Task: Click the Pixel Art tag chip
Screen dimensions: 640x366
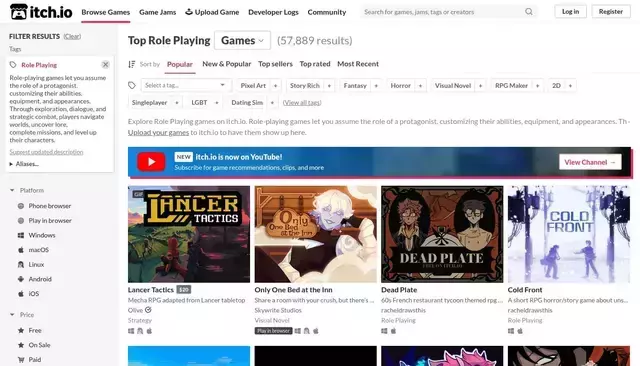Action: [253, 86]
